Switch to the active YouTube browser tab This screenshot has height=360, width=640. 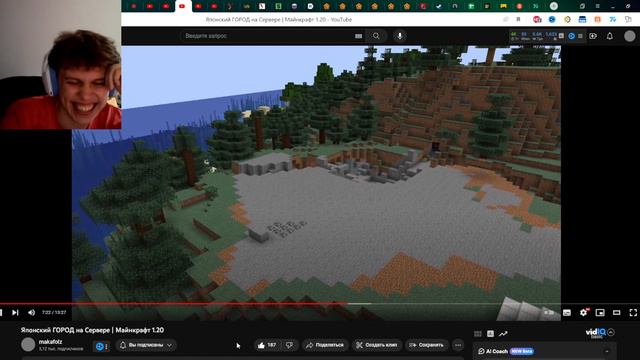point(182,6)
